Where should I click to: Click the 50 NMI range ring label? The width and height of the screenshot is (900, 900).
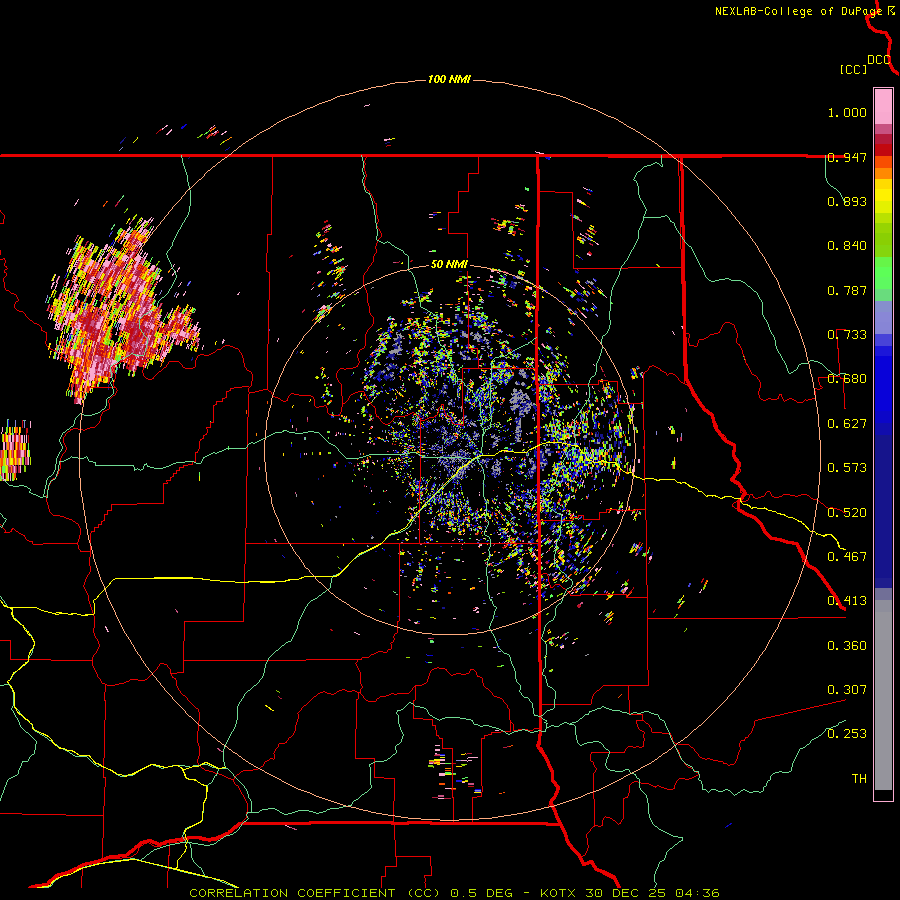coord(449,265)
